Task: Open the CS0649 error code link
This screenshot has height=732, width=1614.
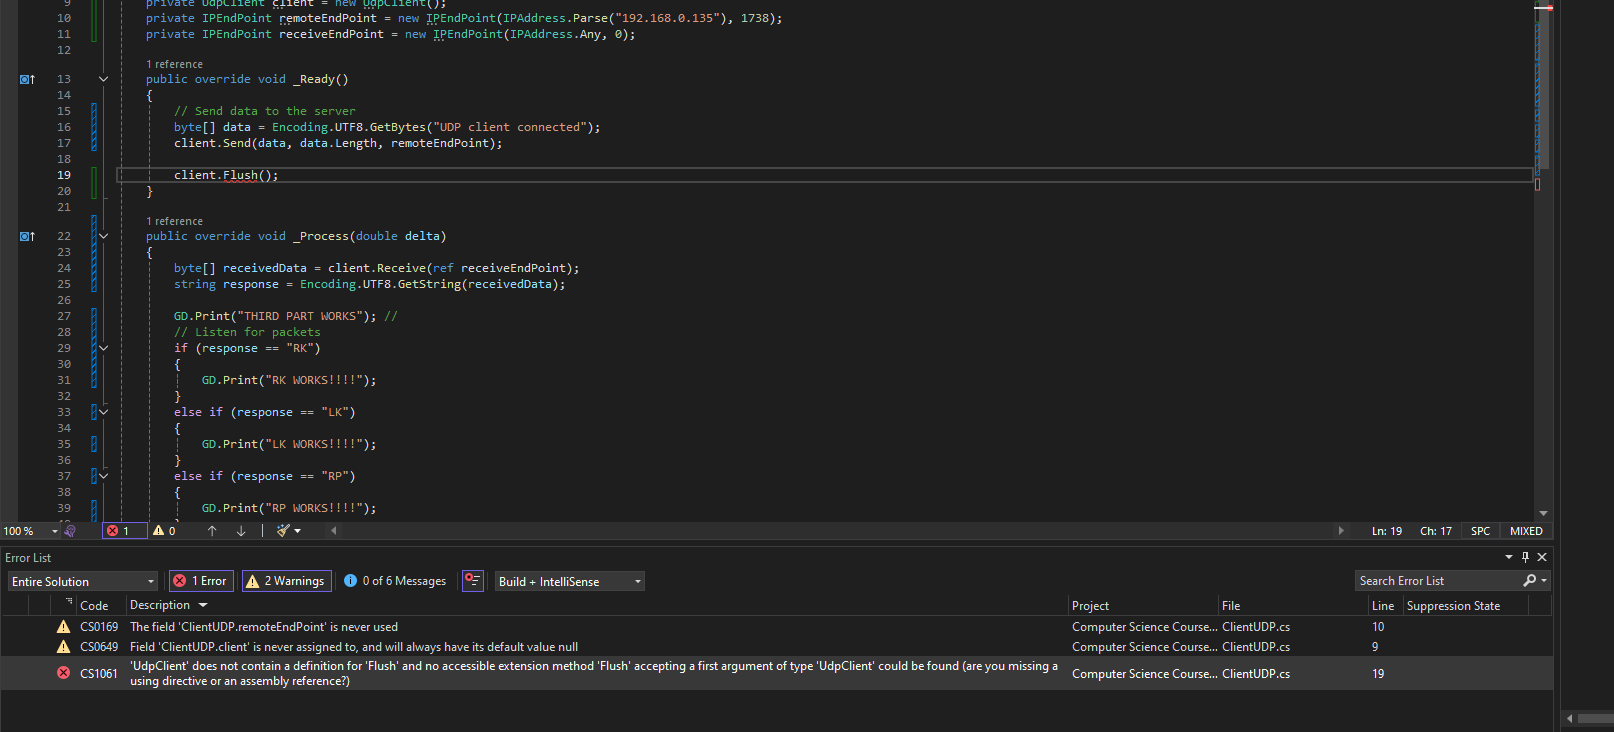Action: [x=99, y=647]
